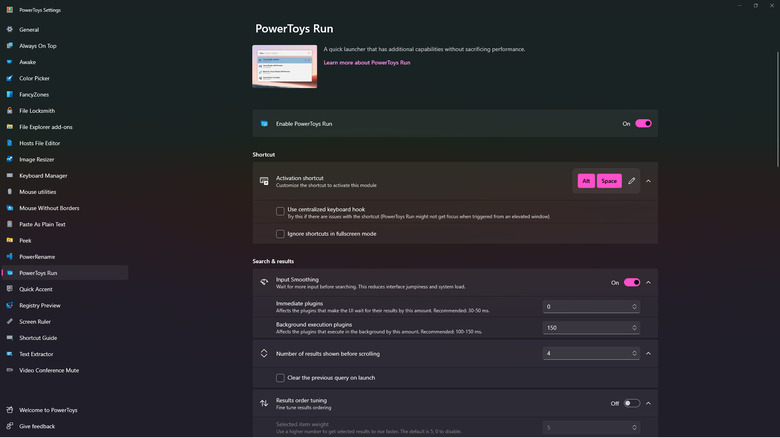This screenshot has width=780, height=438.
Task: Turn on the Results order tuning toggle
Action: tap(632, 403)
